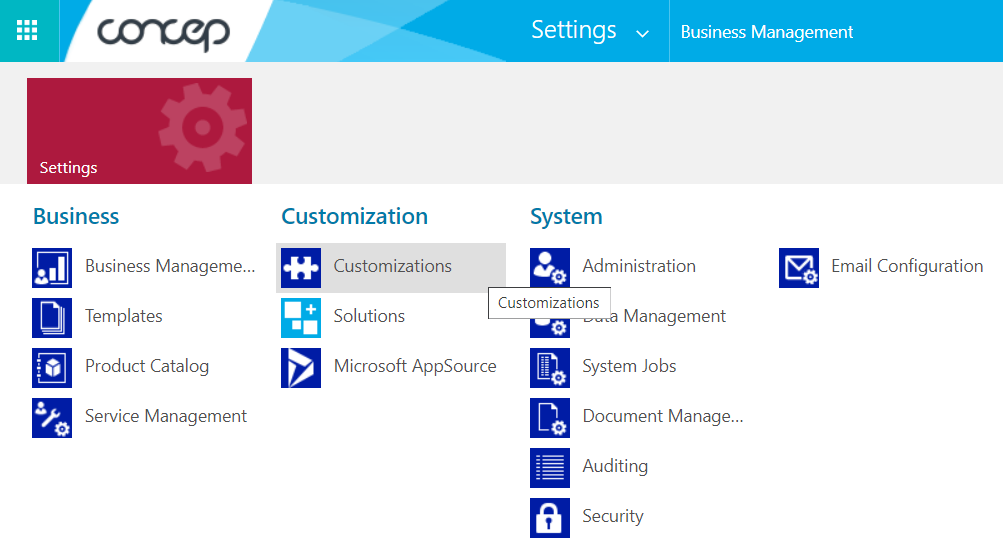The width and height of the screenshot is (1003, 543).
Task: Open the Settings menu in top bar
Action: click(x=574, y=30)
